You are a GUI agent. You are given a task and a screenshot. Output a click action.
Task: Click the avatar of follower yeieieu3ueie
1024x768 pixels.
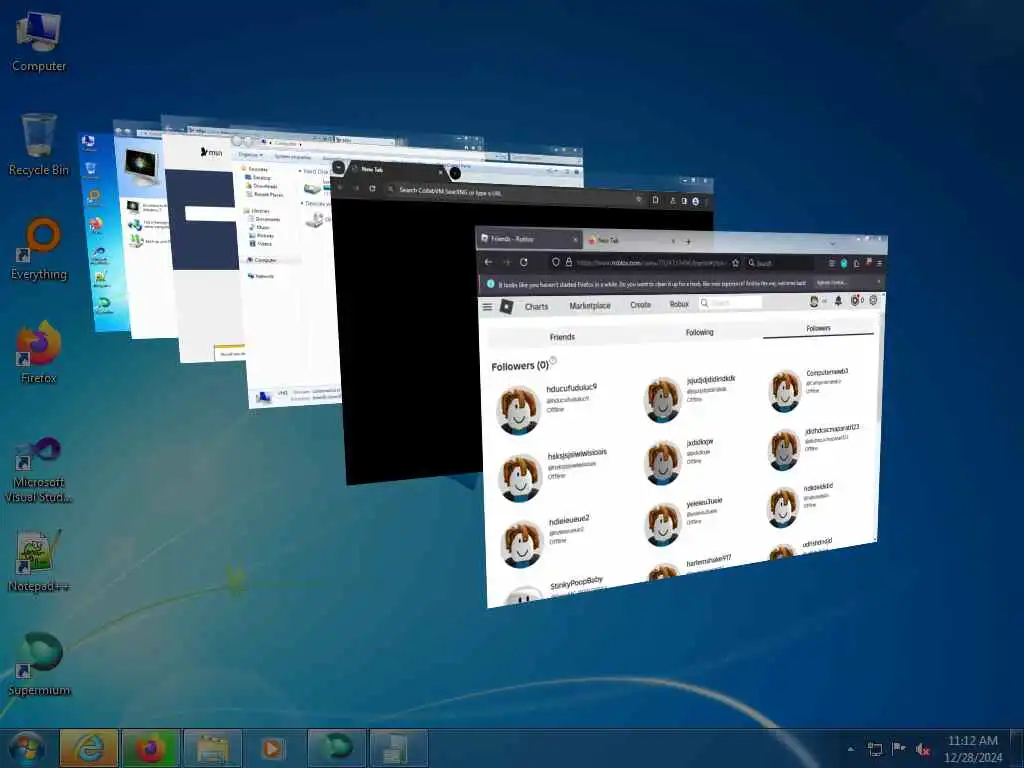(663, 523)
